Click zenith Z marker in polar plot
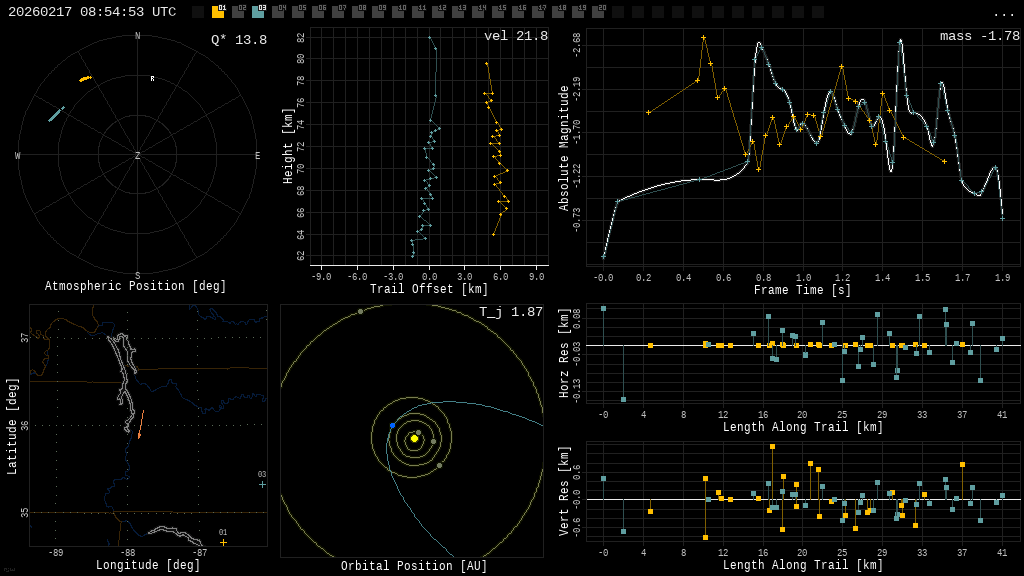The width and height of the screenshot is (1024, 576). pos(138,156)
